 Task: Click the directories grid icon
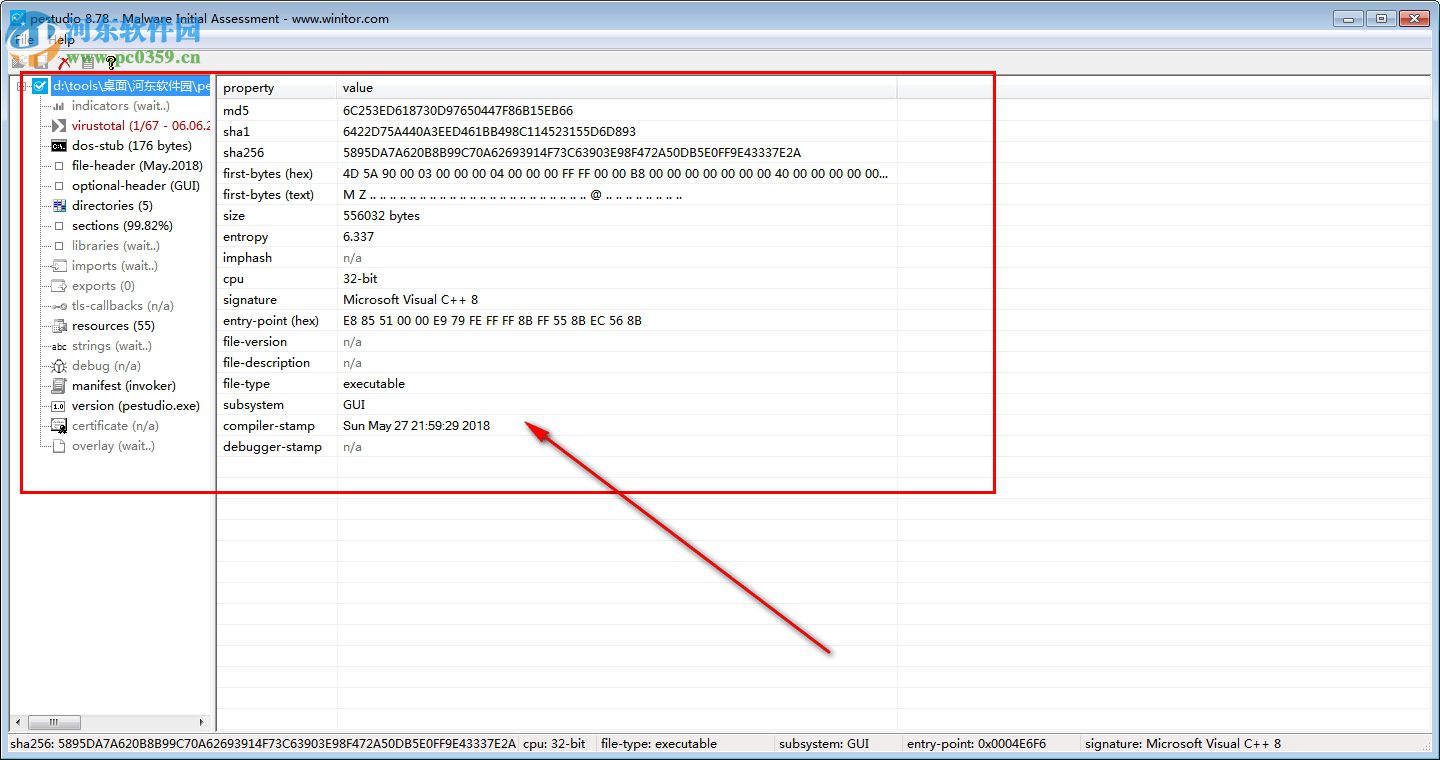point(58,206)
